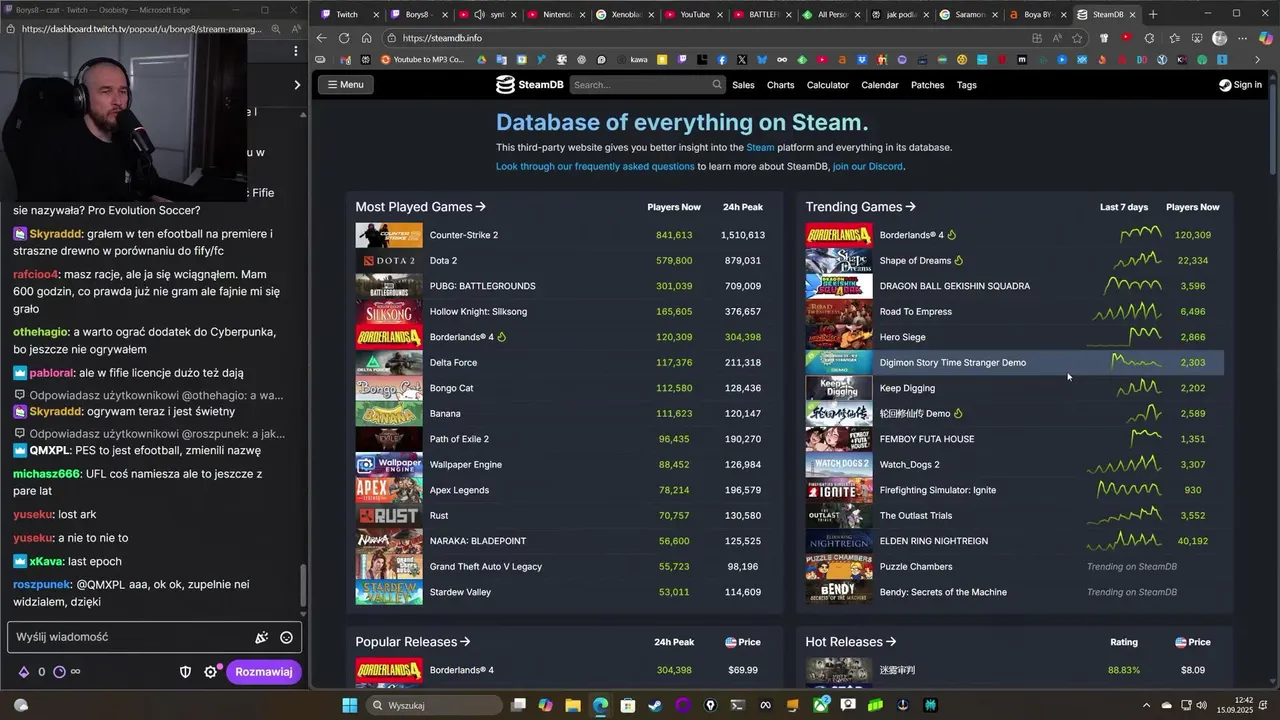Screen dimensions: 1280x720
Task: Open the moderator shield icon
Action: 185,672
